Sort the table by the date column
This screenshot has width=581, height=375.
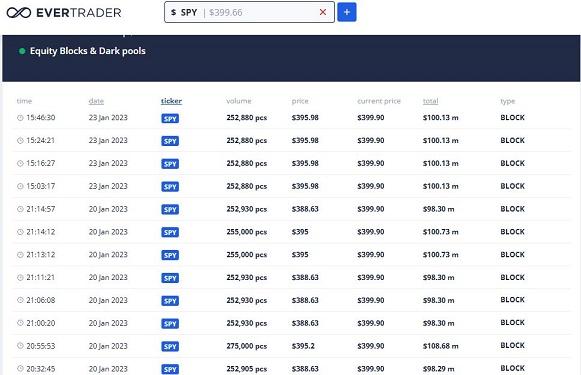(x=96, y=101)
